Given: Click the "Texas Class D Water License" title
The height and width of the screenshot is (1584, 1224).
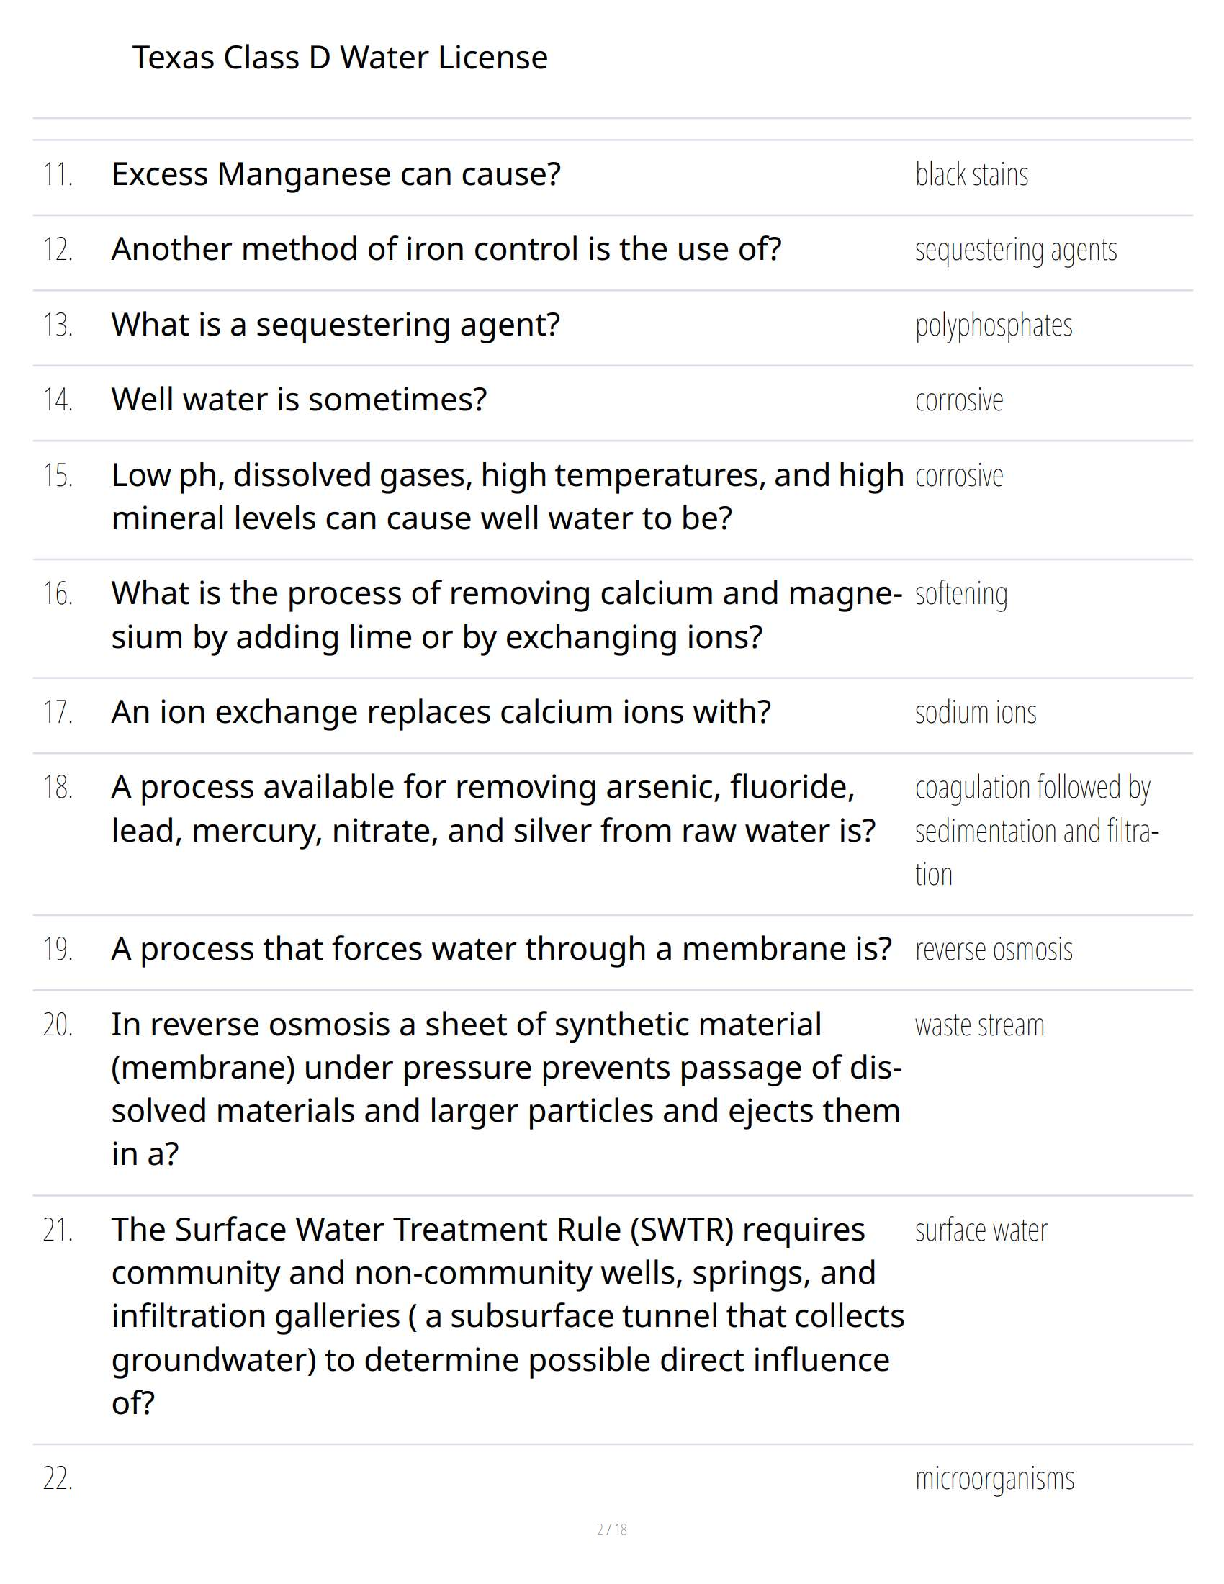Looking at the screenshot, I should click(x=339, y=58).
